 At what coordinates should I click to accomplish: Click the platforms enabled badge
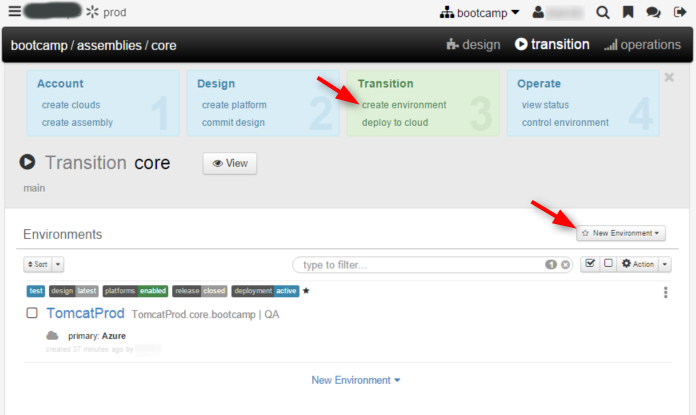pos(135,291)
